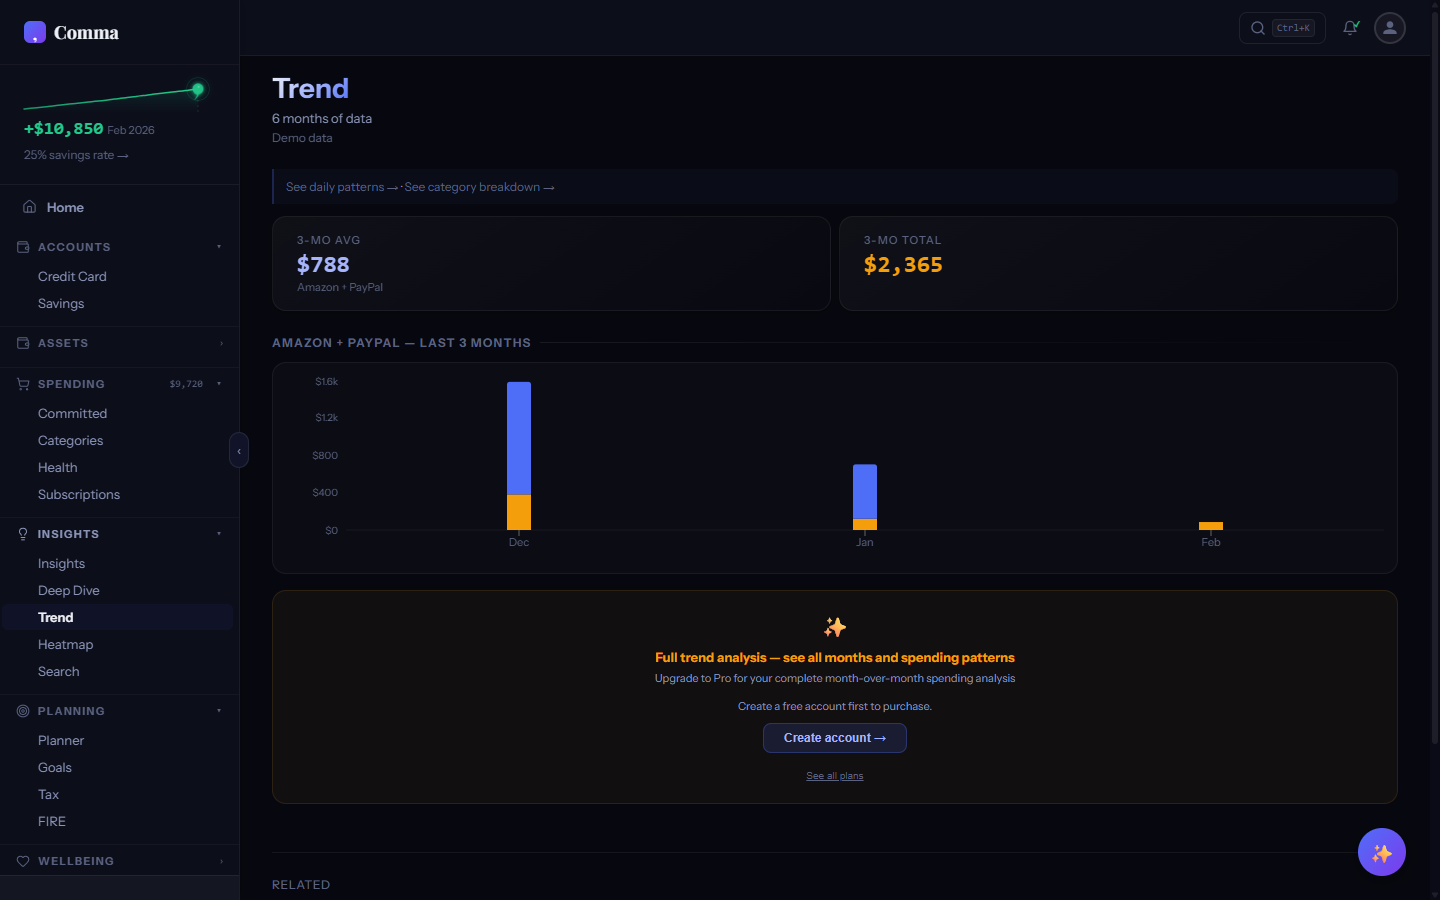
Task: Expand the Assets section chevron
Action: (220, 343)
